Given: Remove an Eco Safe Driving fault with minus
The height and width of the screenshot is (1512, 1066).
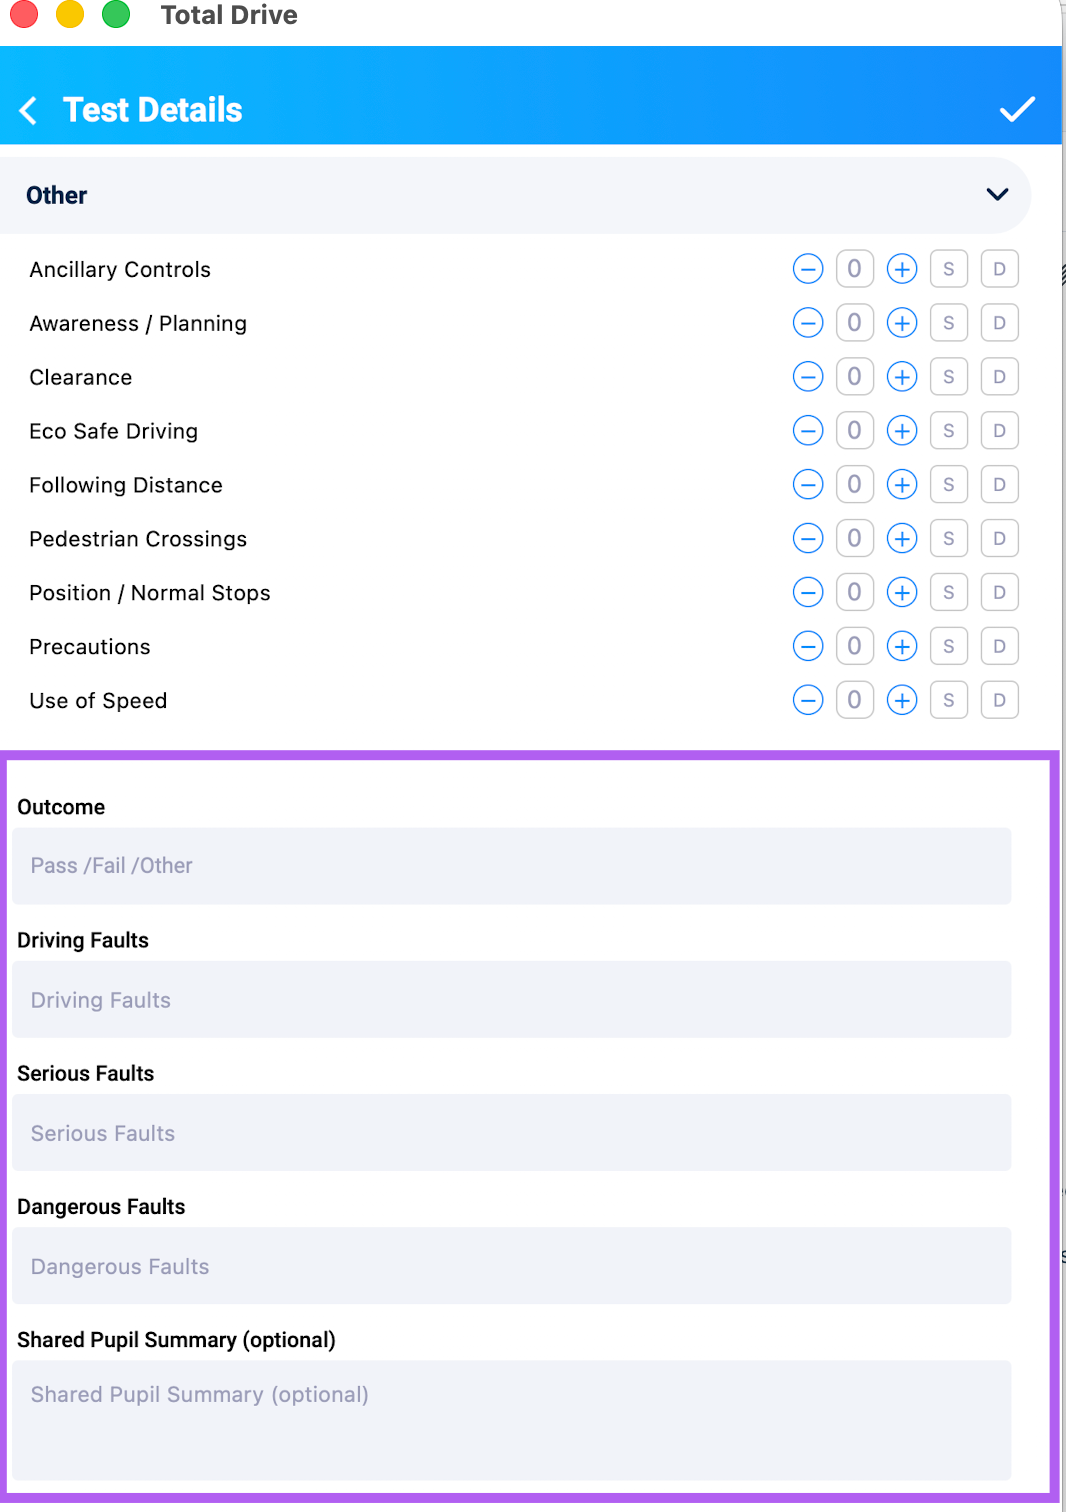Looking at the screenshot, I should tap(808, 431).
